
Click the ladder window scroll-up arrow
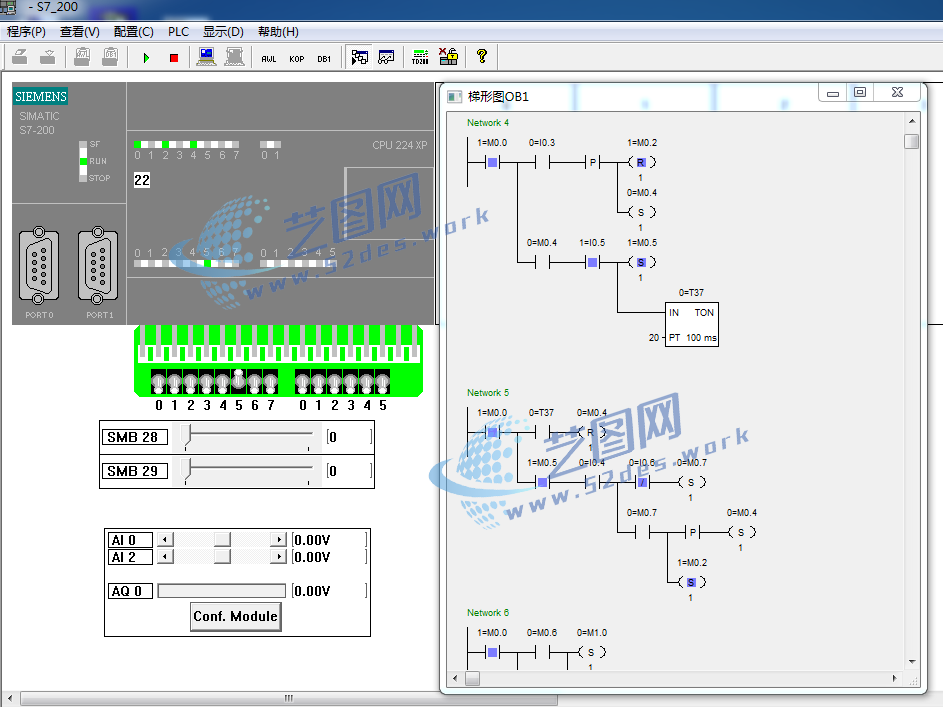(912, 121)
